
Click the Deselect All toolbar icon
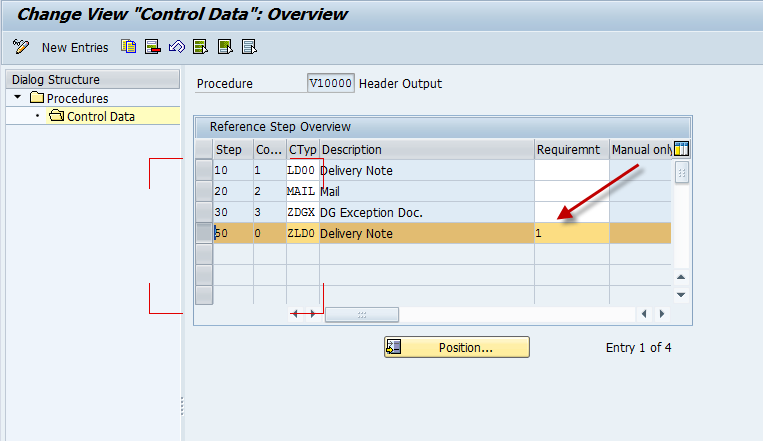(x=249, y=47)
